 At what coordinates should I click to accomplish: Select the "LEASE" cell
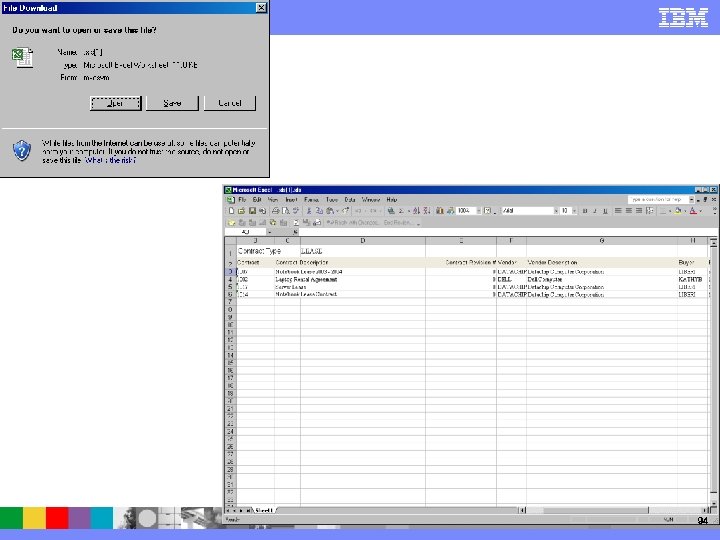tap(363, 251)
